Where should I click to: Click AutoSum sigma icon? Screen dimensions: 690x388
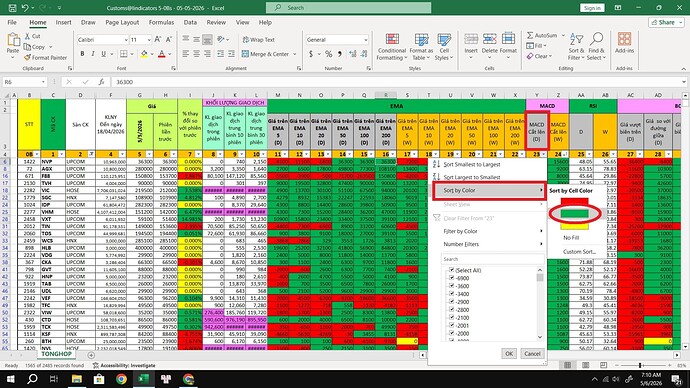(530, 35)
